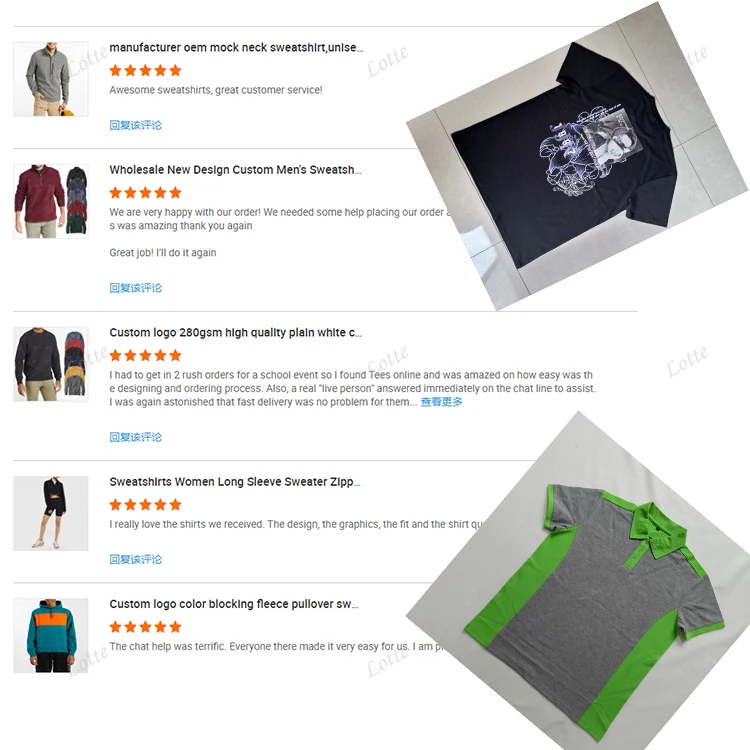Viewport: 750px width, 750px height.
Task: View the black graphic t-shirt photo
Action: click(x=576, y=156)
